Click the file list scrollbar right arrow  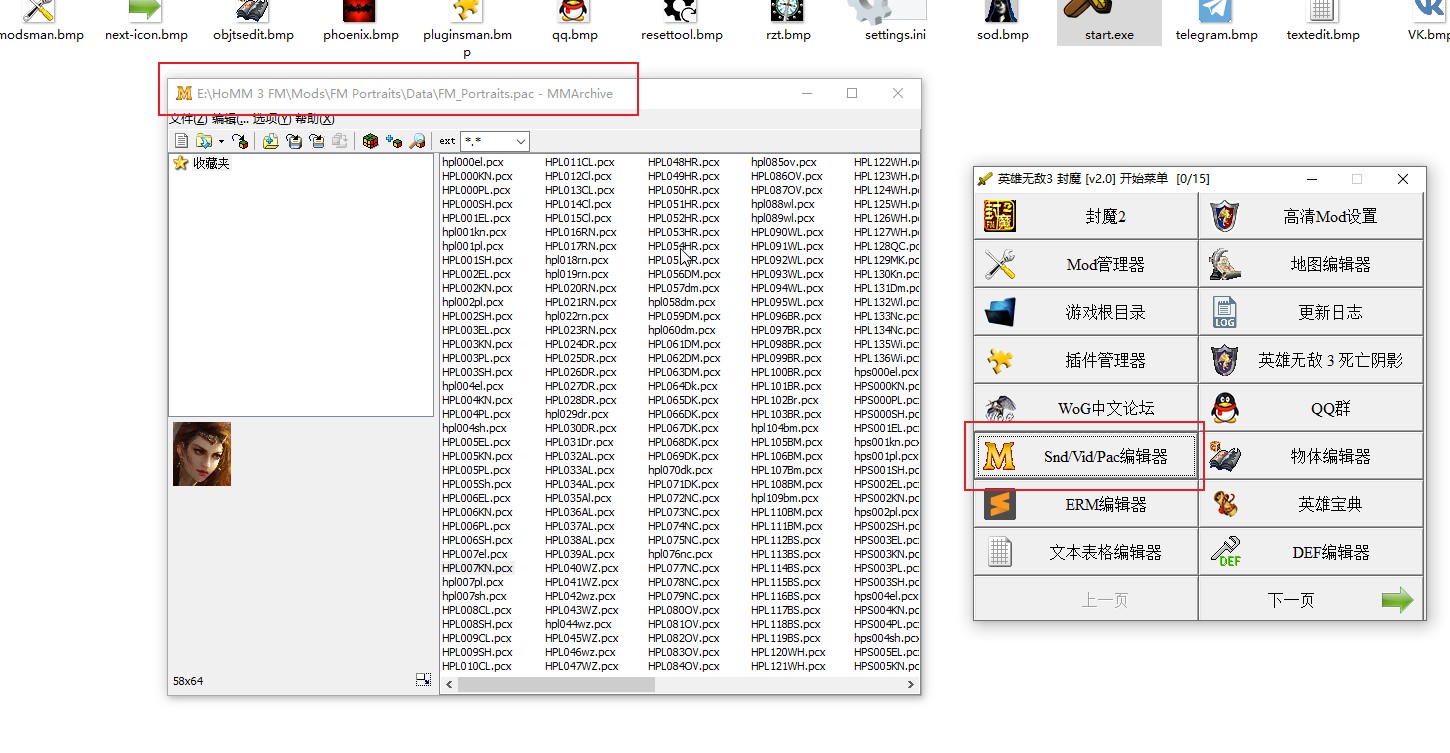pyautogui.click(x=911, y=685)
